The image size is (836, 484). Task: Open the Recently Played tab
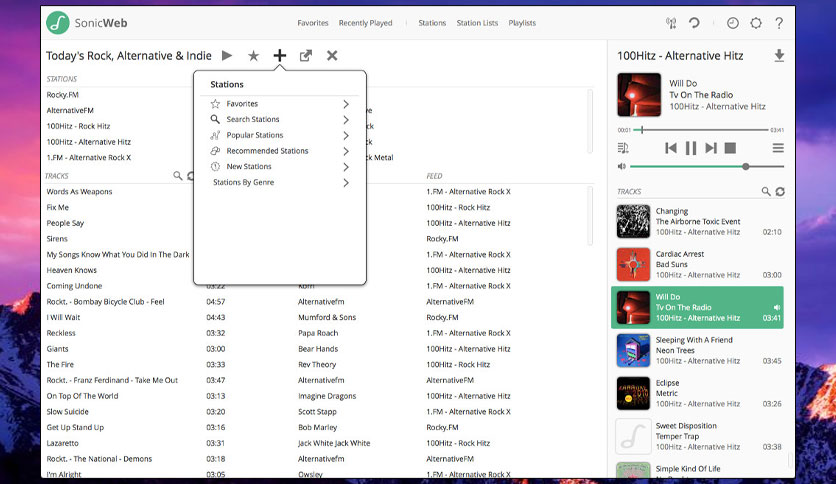point(365,23)
